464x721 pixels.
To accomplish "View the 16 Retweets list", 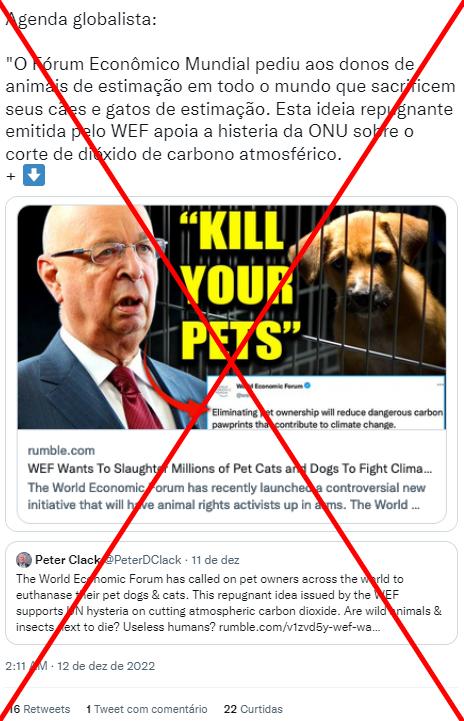I will (x=39, y=709).
